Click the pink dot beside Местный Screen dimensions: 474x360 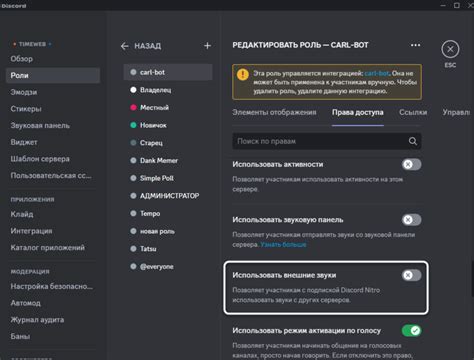point(133,107)
